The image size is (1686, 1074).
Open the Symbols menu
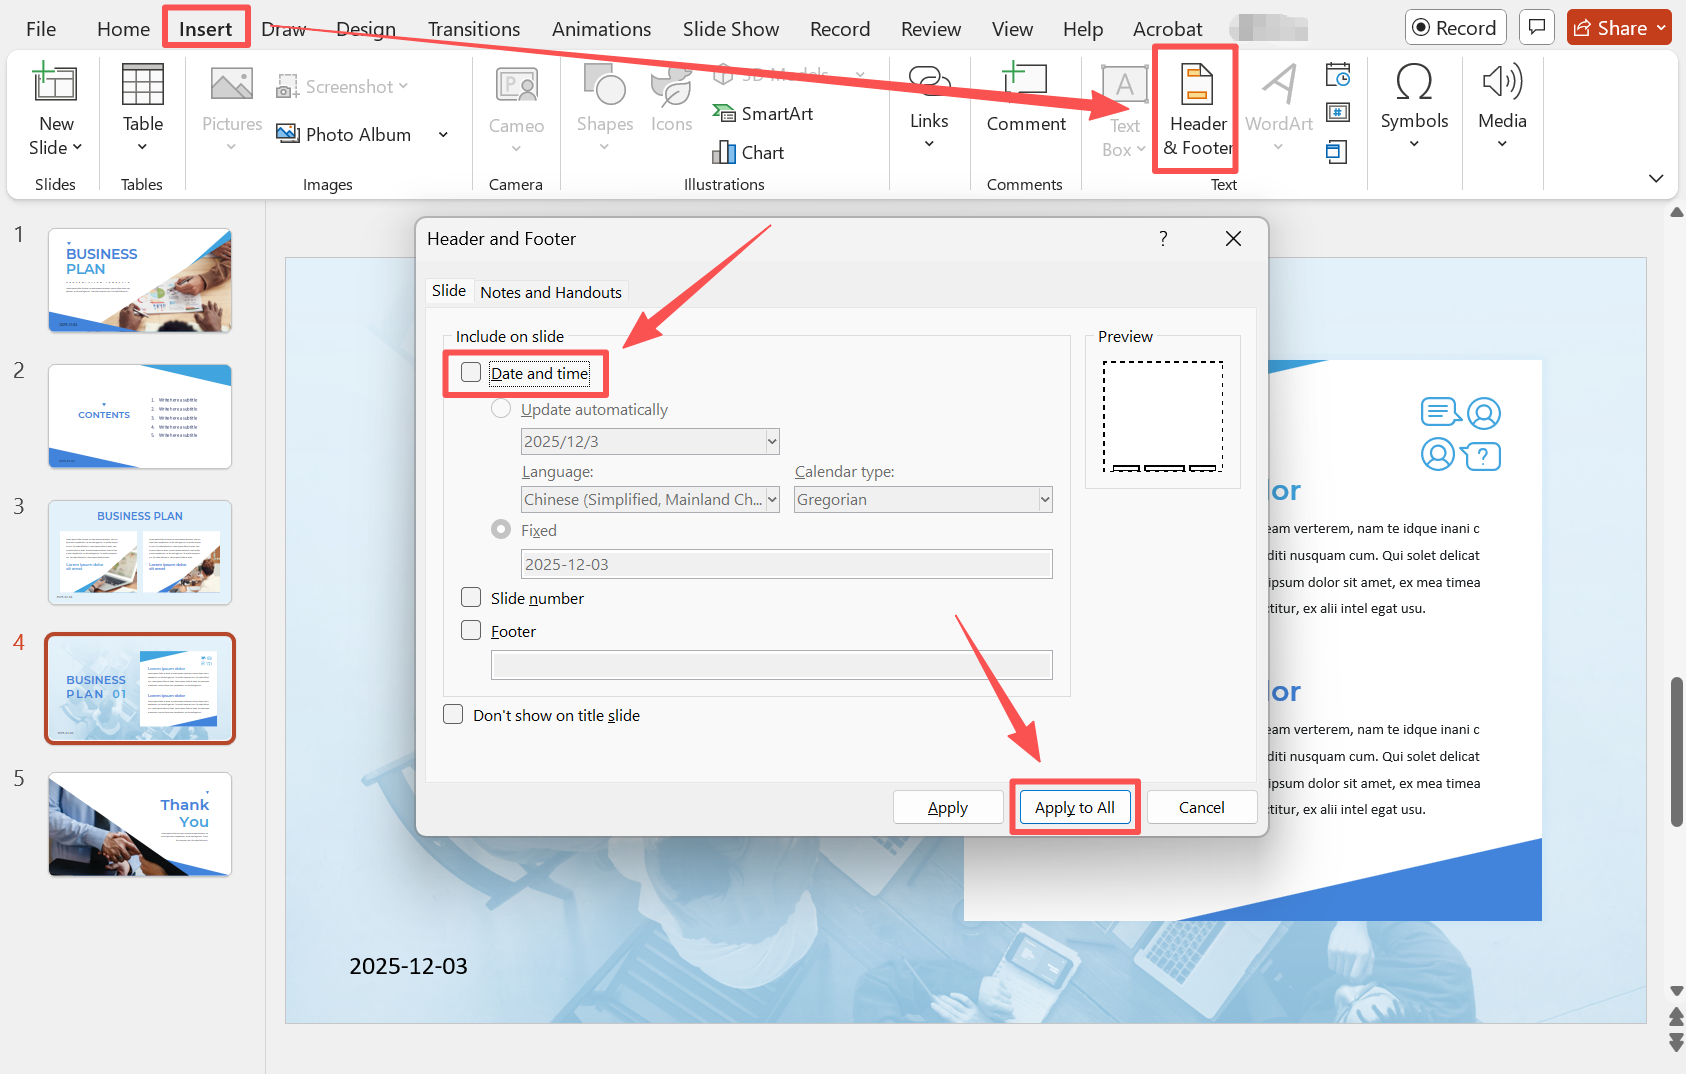(1414, 106)
